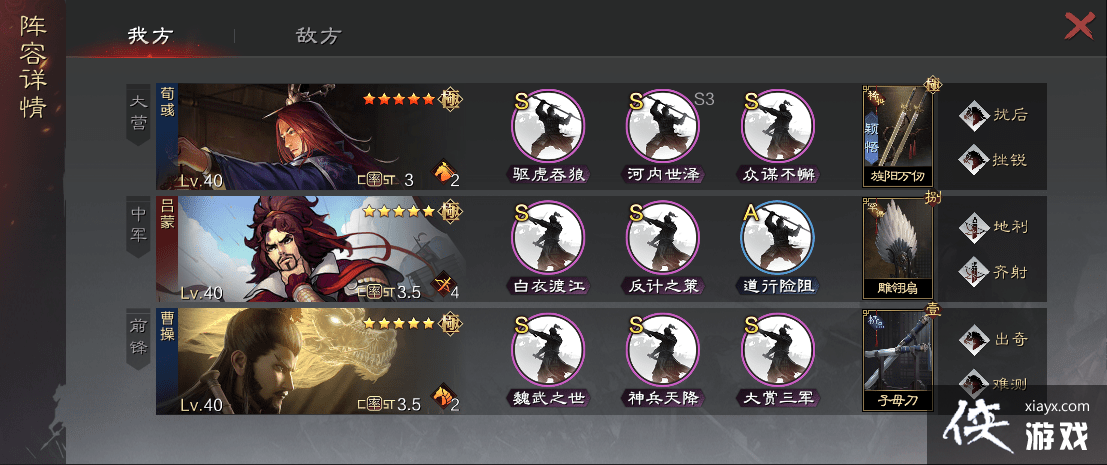Tap the 大赏三军 skill icon

pyautogui.click(x=777, y=350)
